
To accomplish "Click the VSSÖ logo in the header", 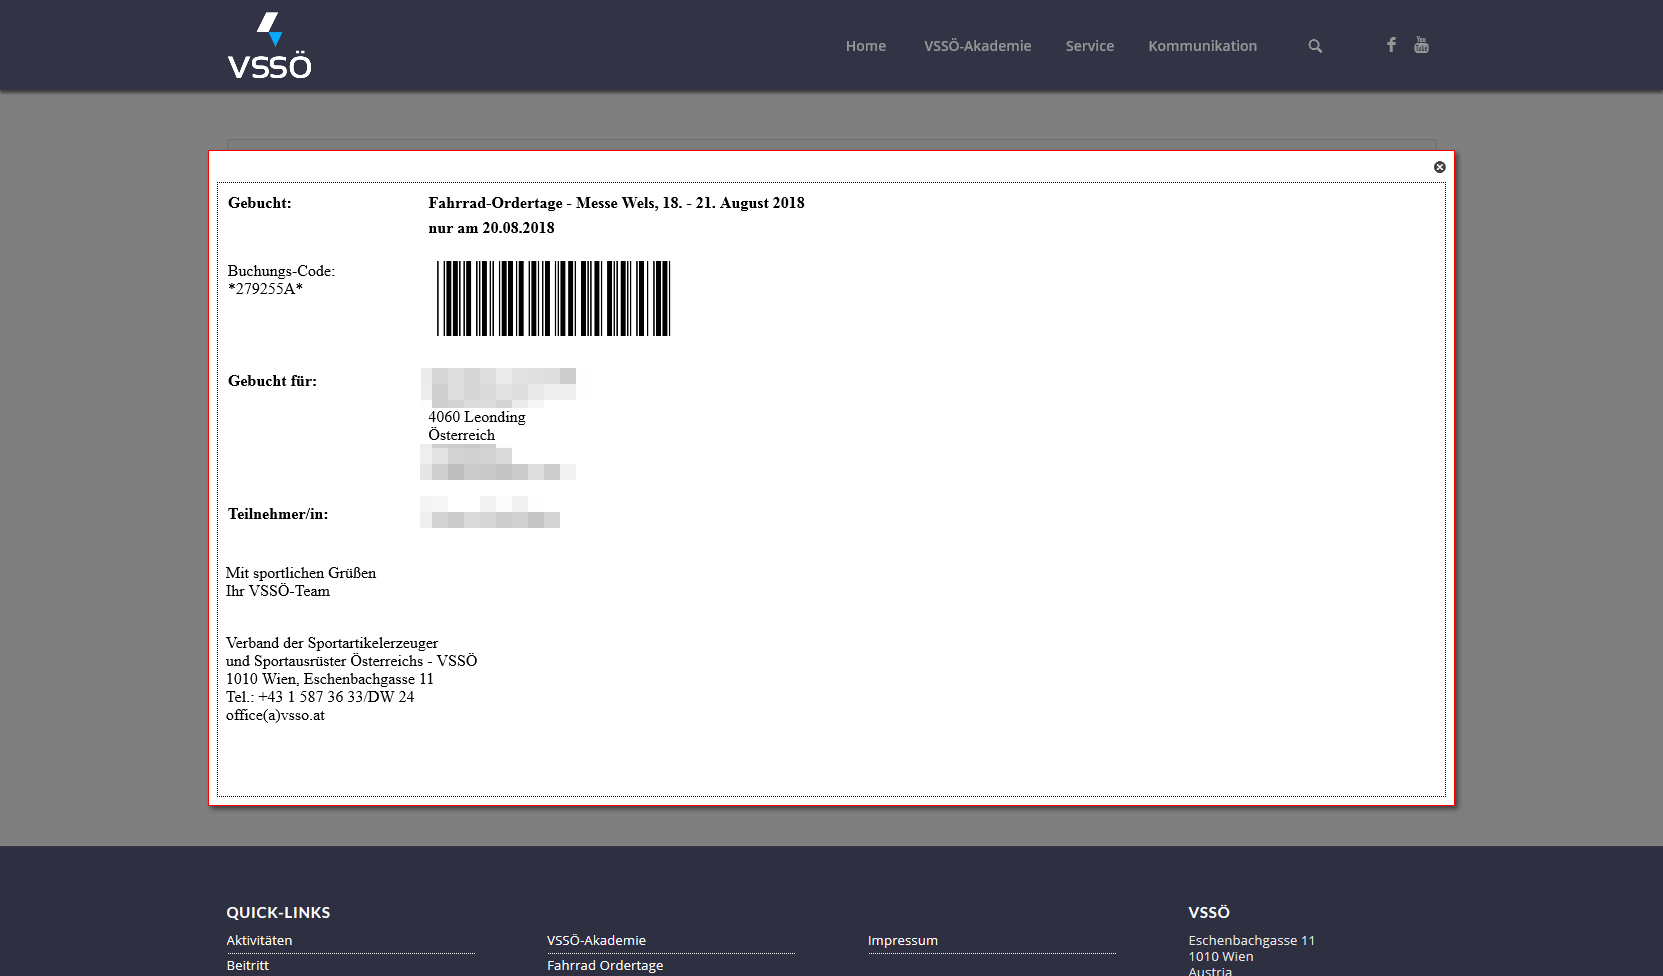I will [x=269, y=46].
